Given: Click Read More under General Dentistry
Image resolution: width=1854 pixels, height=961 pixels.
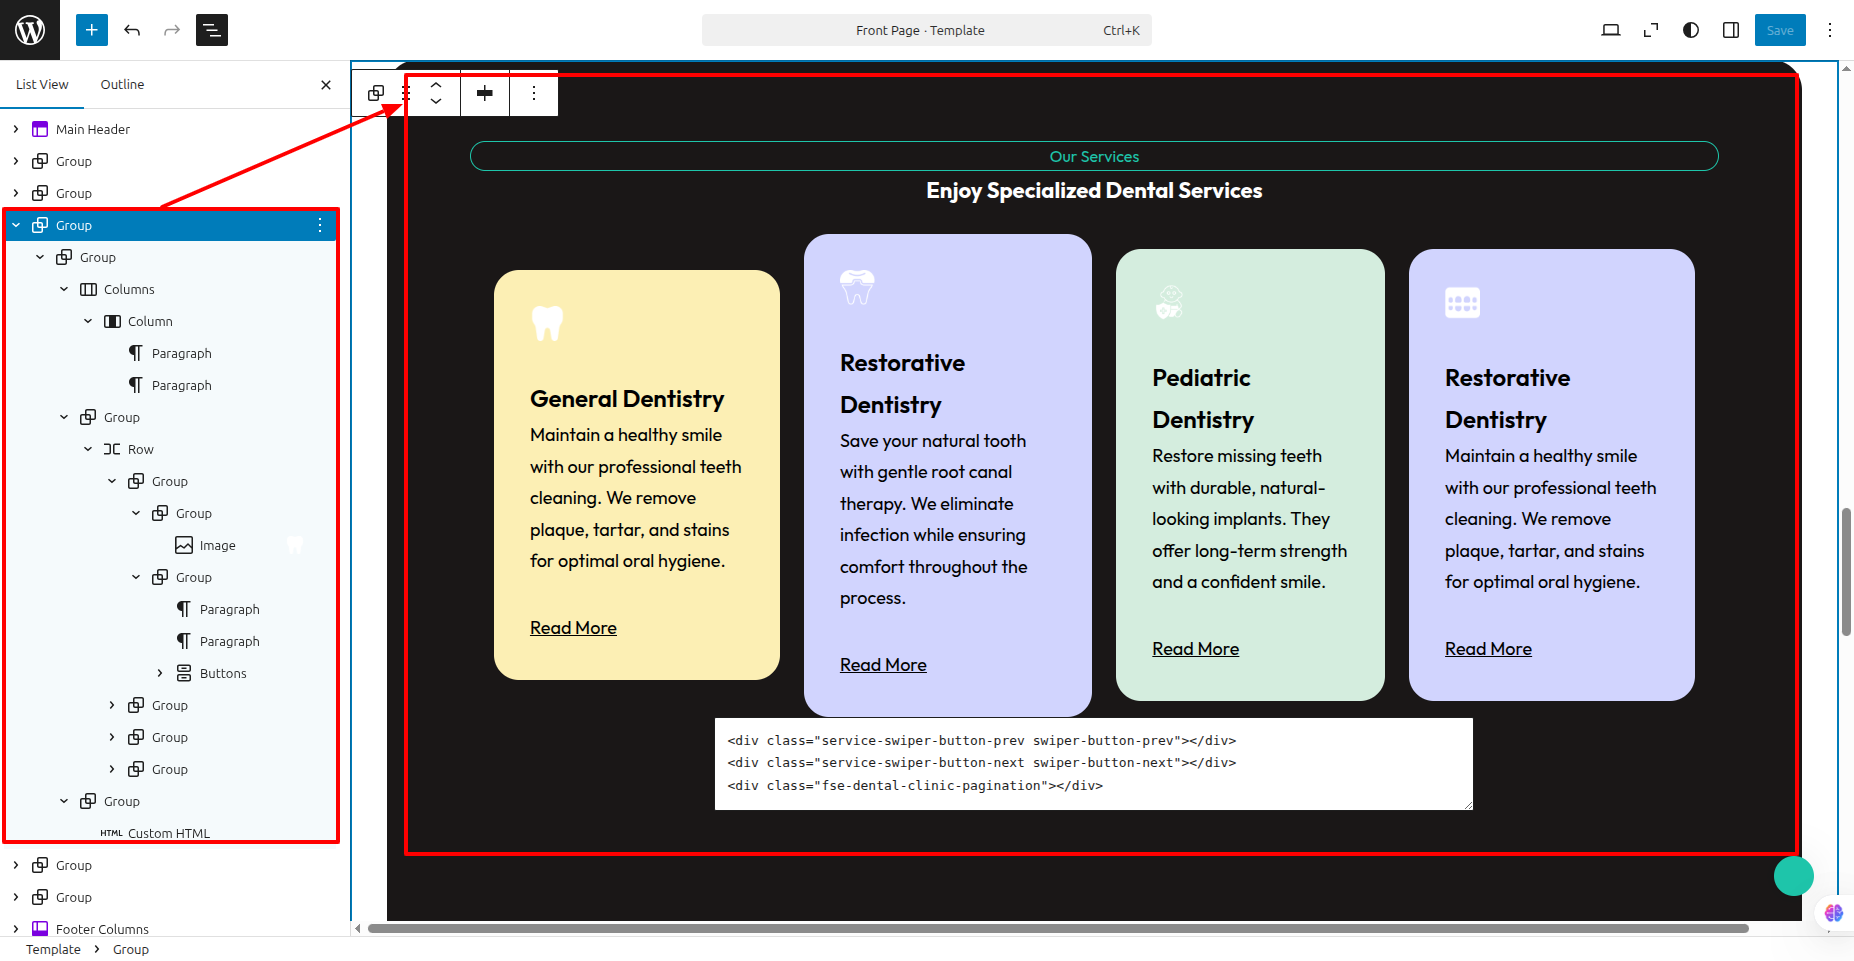Looking at the screenshot, I should click(573, 628).
